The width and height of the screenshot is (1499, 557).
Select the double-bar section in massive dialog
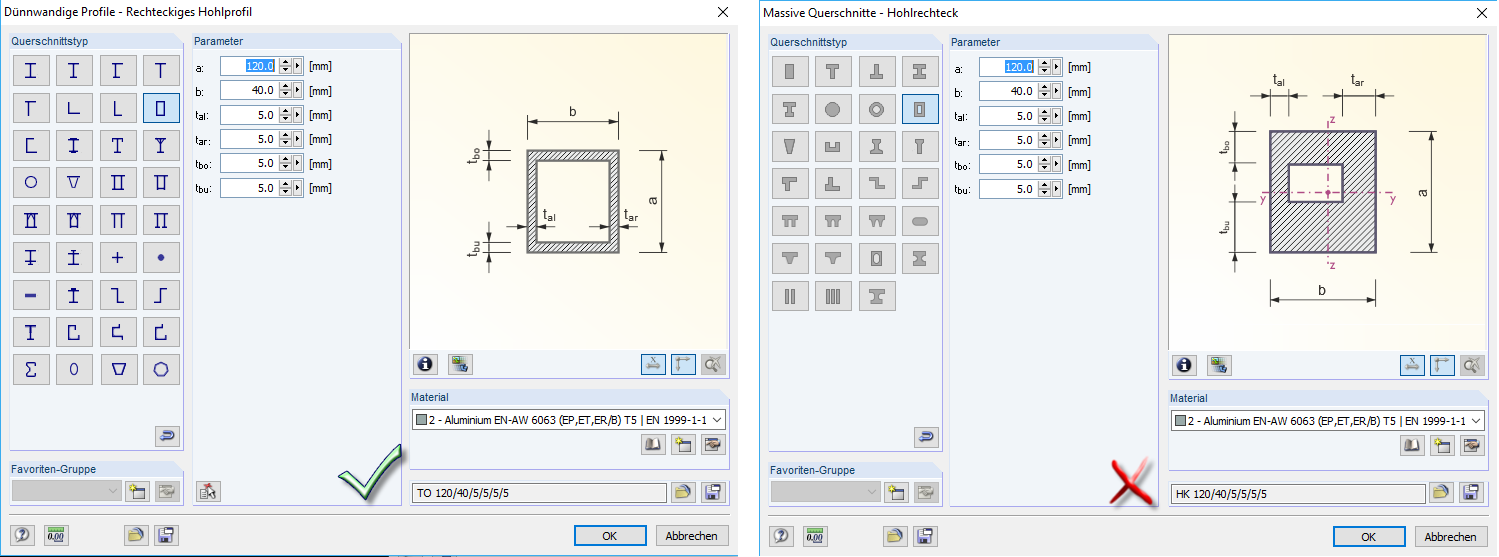click(790, 296)
